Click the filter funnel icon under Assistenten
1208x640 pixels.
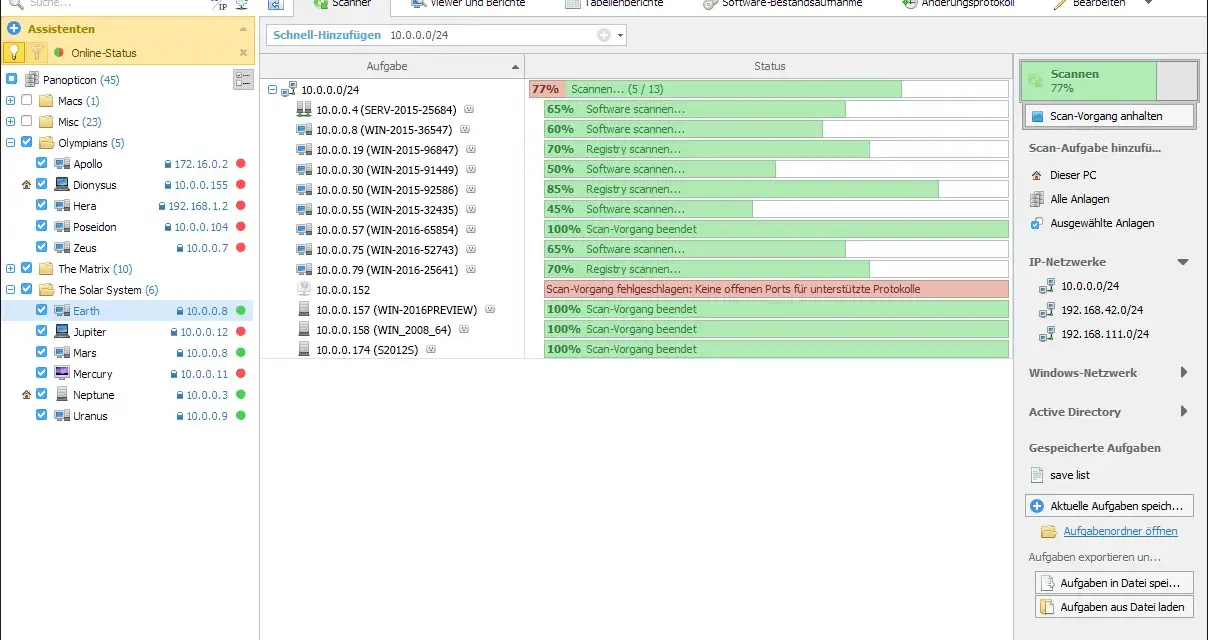pyautogui.click(x=36, y=52)
